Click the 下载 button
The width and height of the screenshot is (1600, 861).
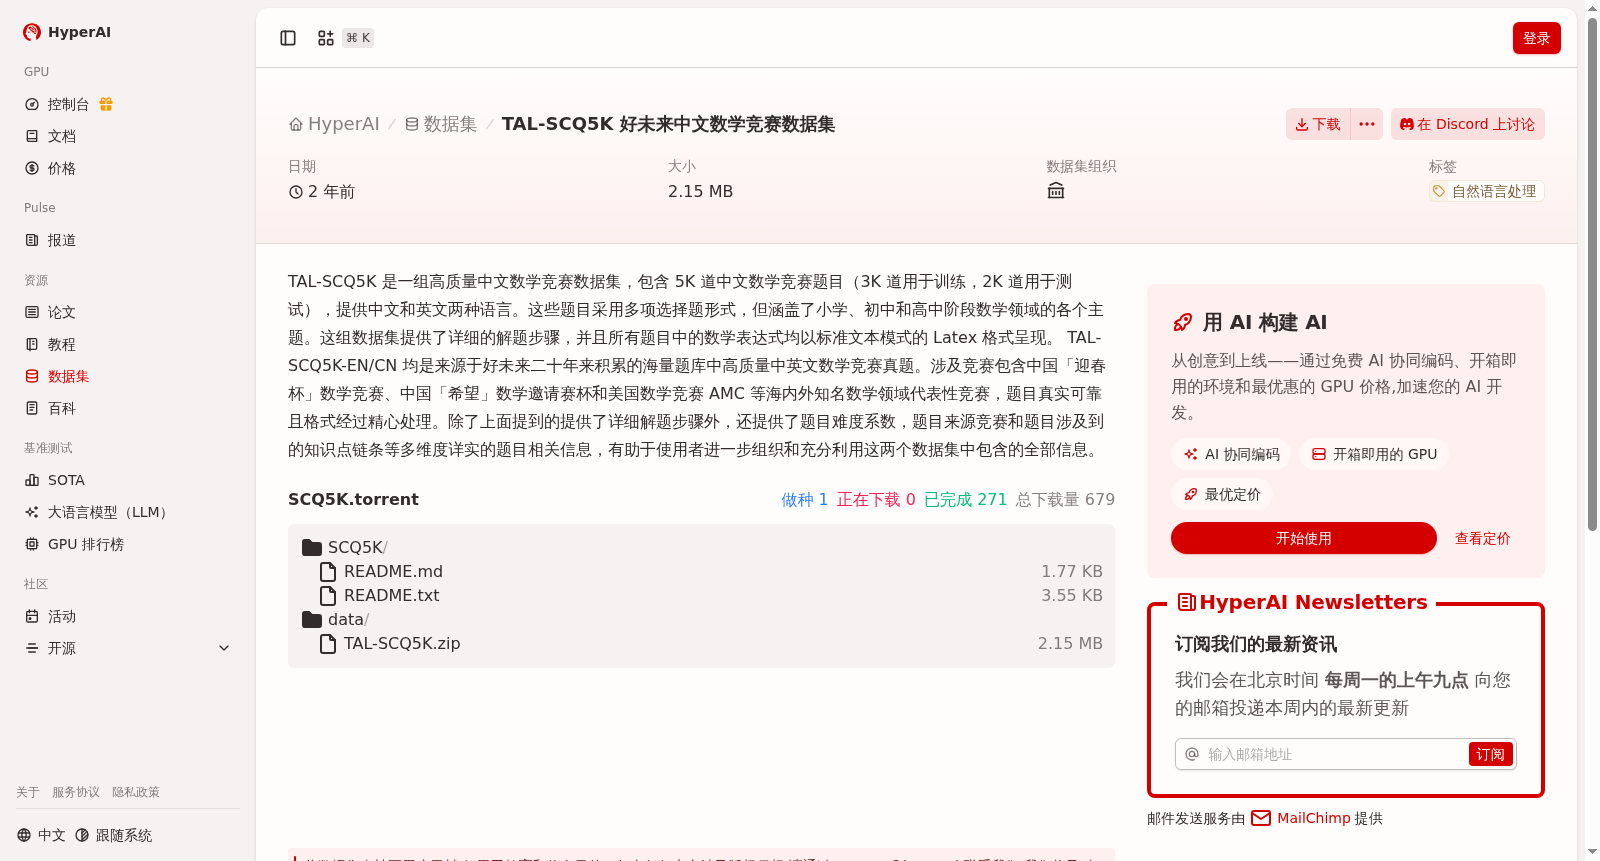(x=1318, y=124)
